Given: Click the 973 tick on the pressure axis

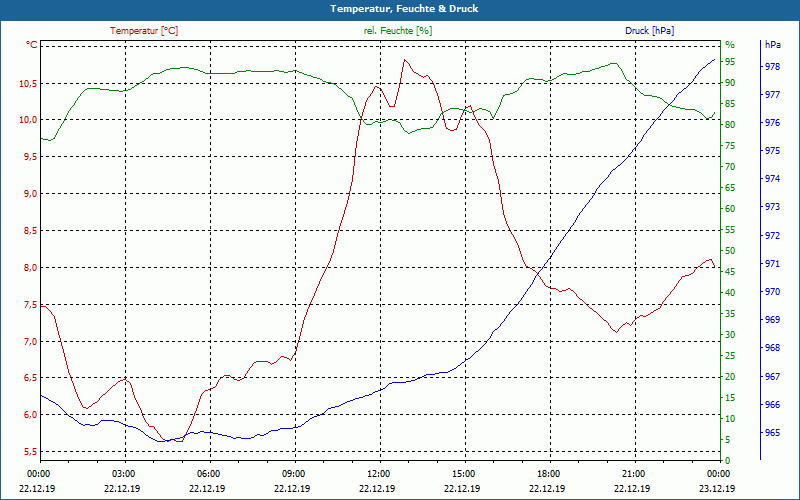Looking at the screenshot, I should [x=773, y=207].
